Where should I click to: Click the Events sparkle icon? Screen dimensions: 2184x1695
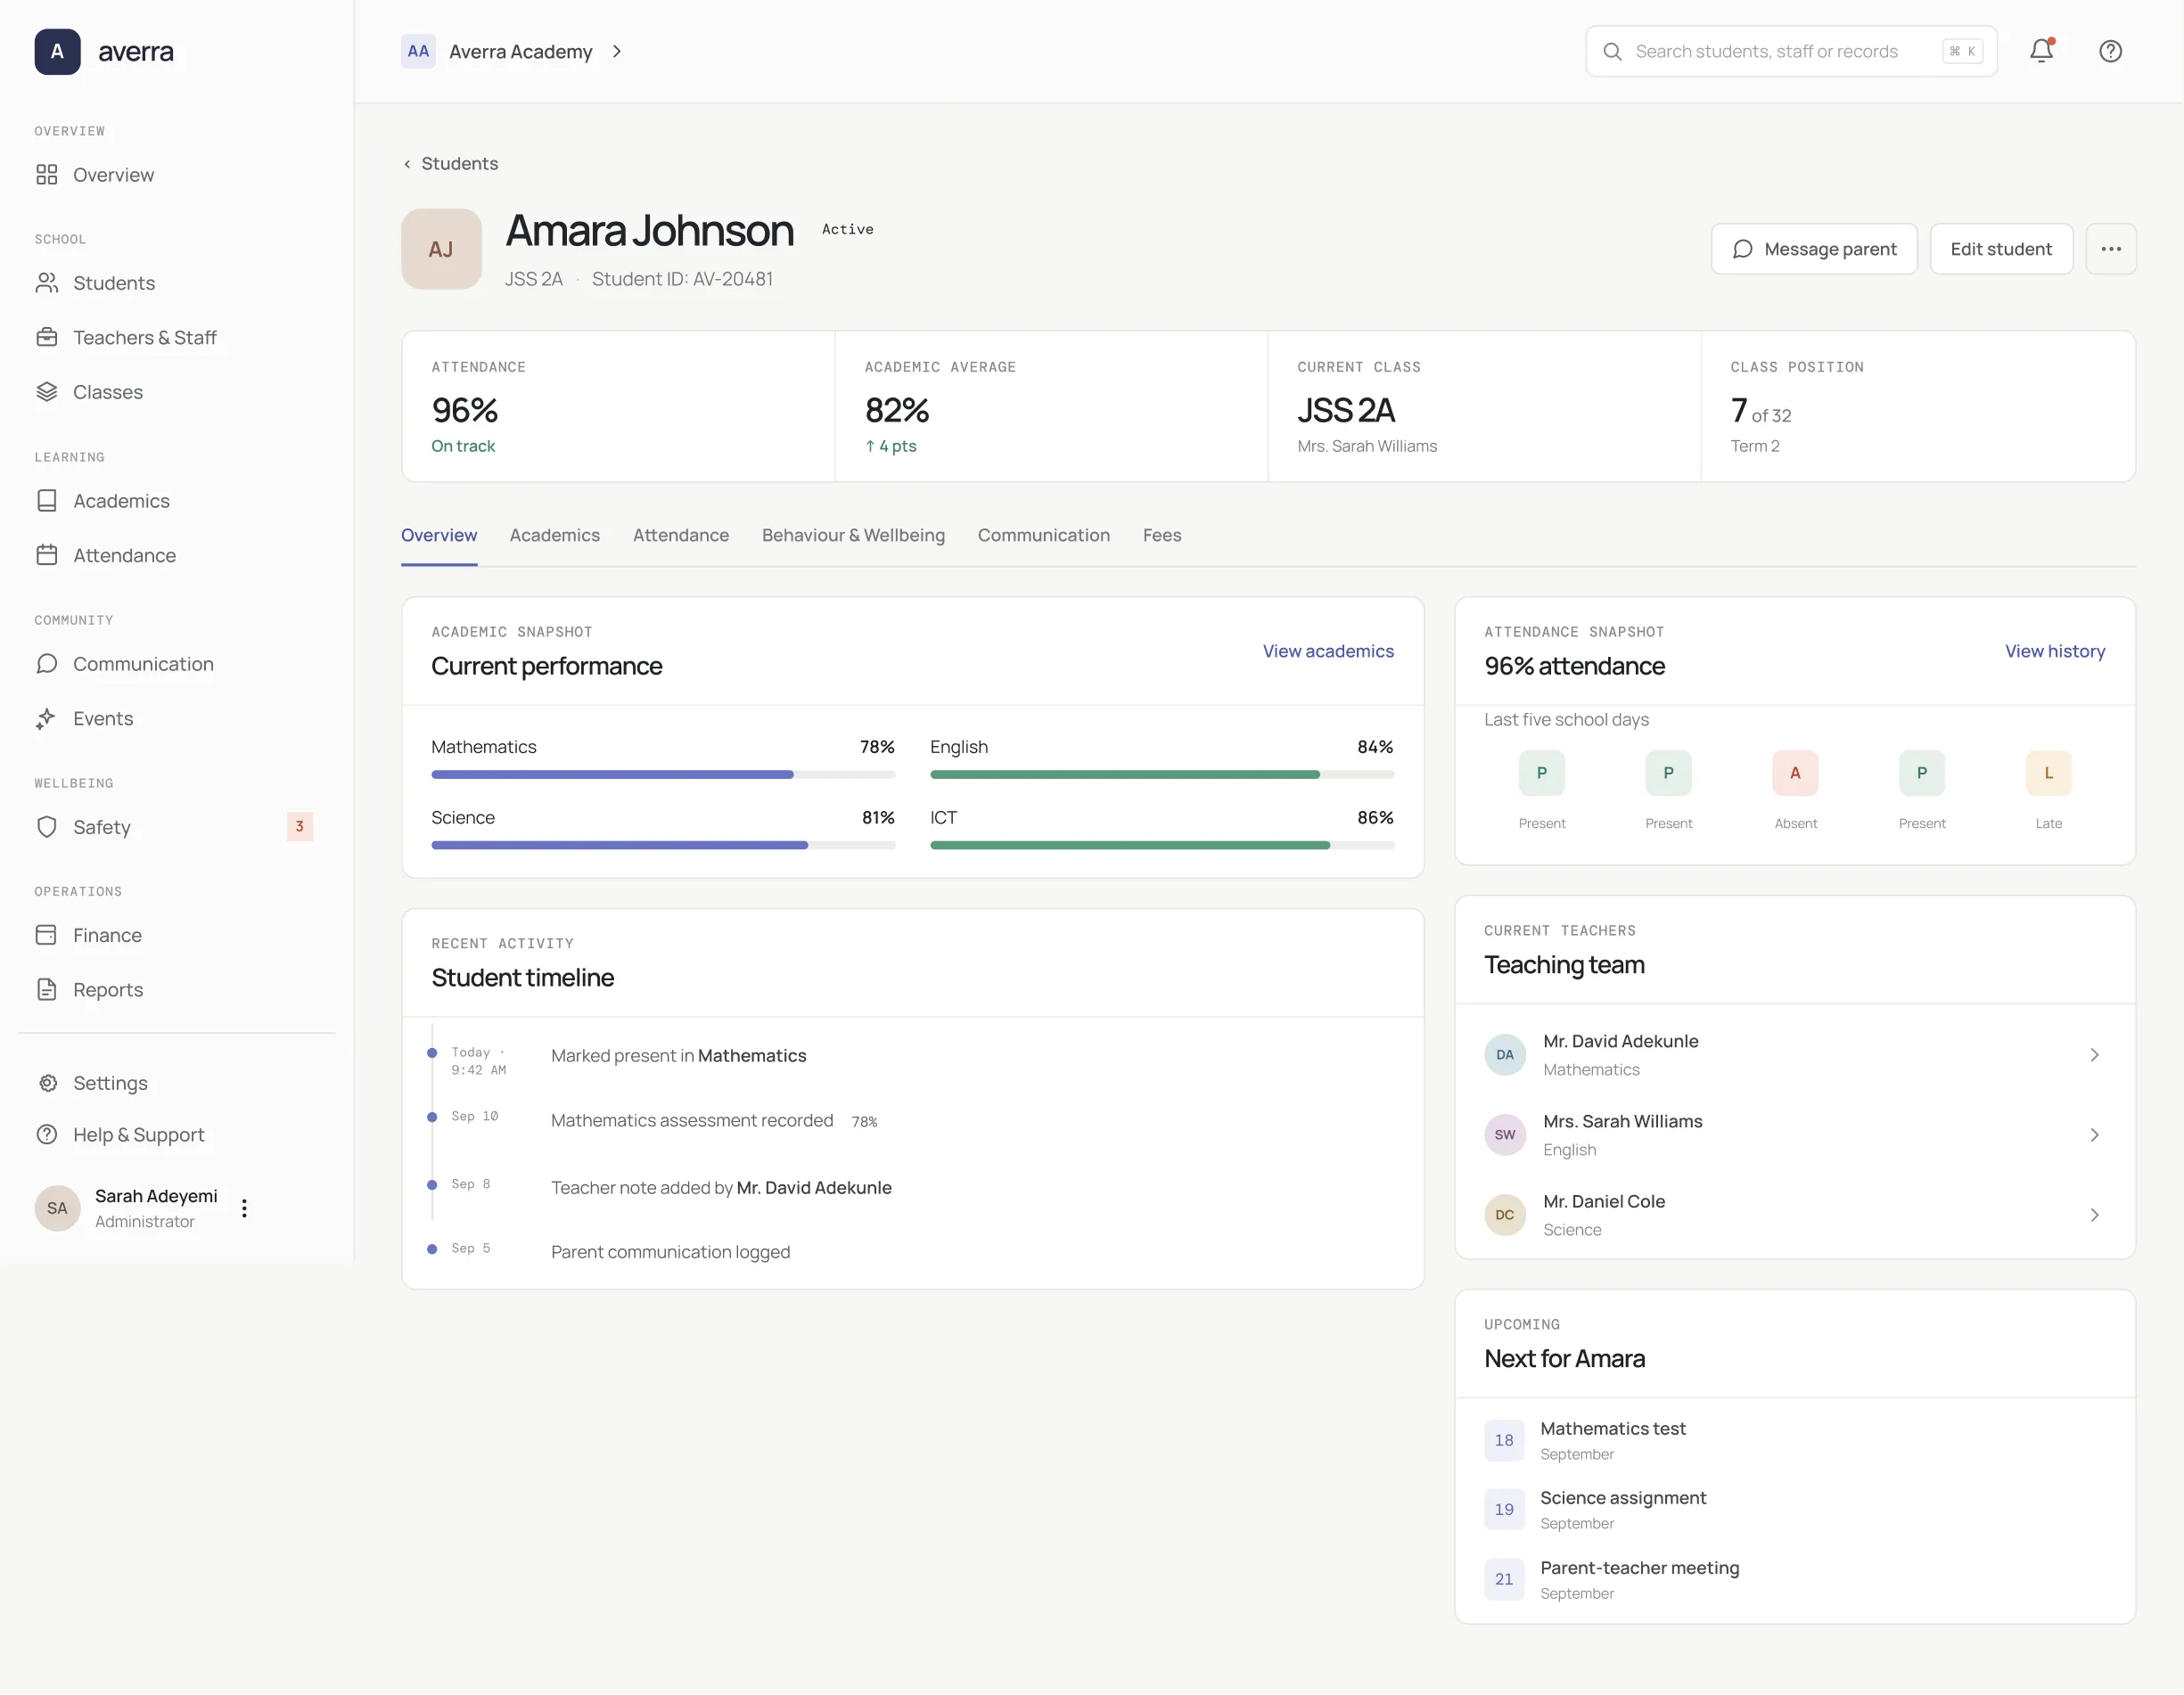point(47,718)
